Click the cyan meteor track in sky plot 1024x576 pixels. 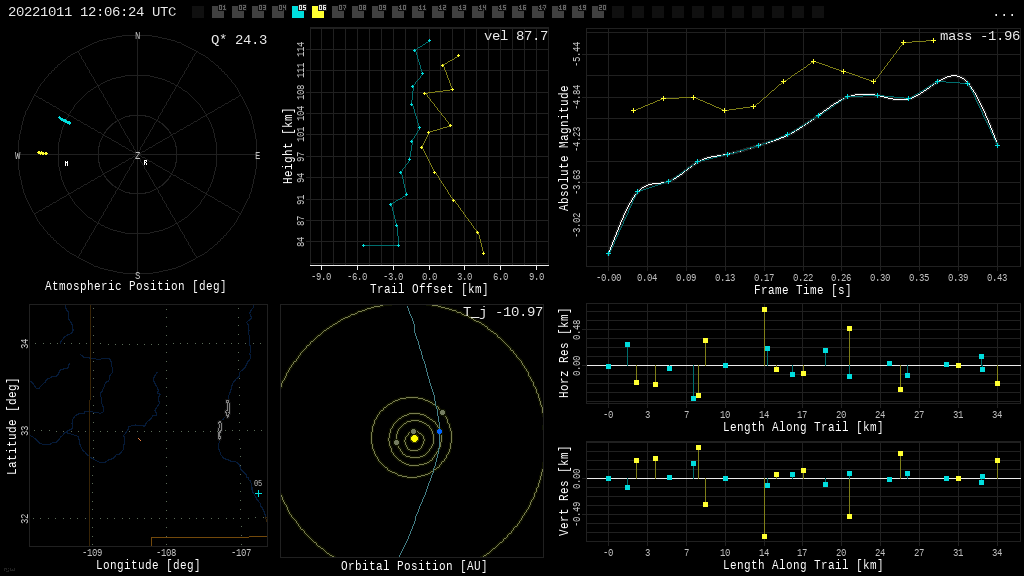(x=65, y=120)
